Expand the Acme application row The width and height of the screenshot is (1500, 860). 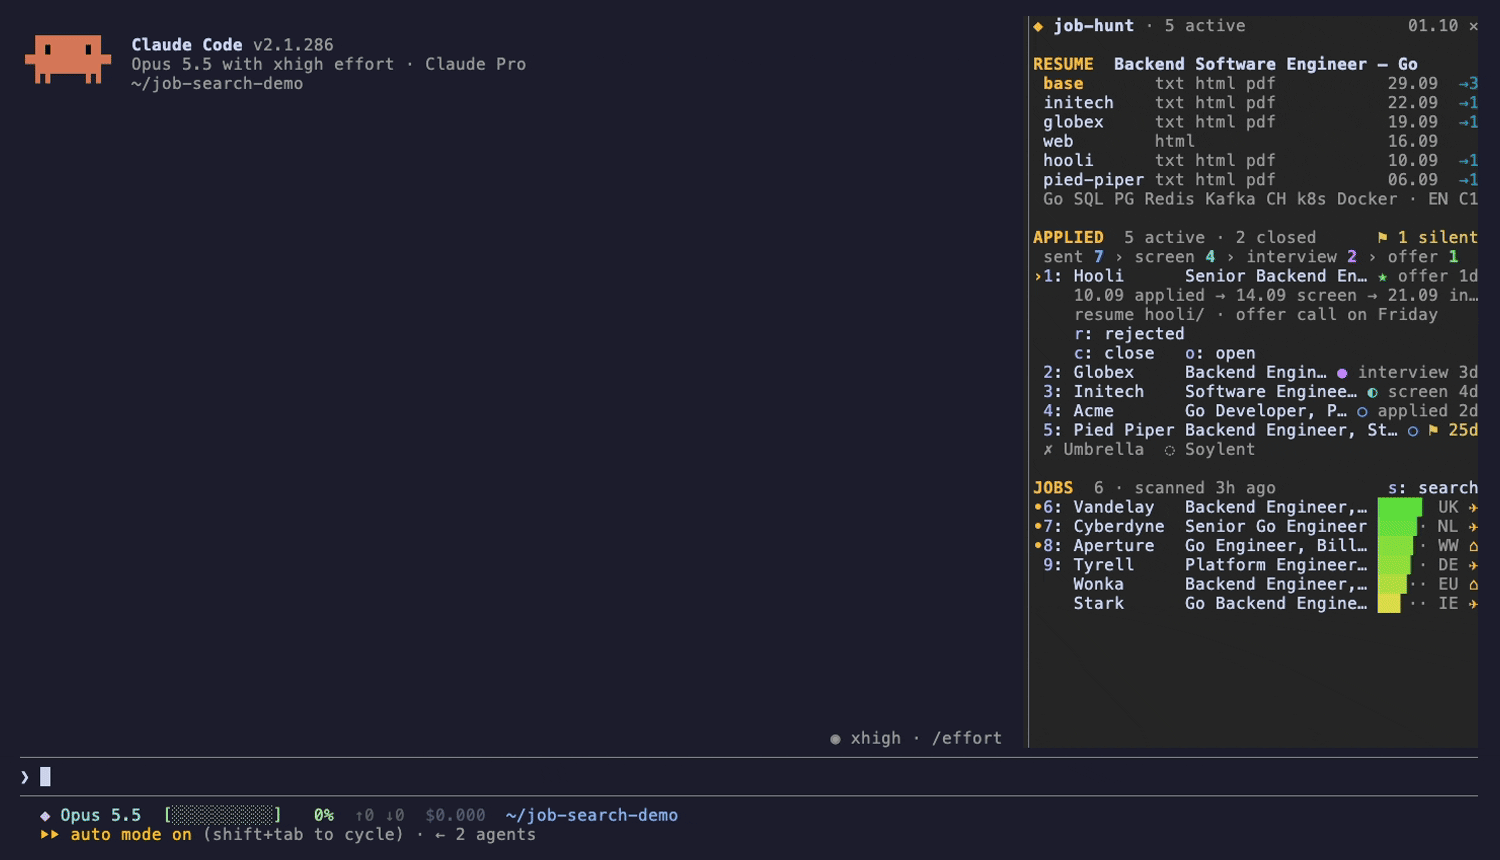pyautogui.click(x=1255, y=411)
